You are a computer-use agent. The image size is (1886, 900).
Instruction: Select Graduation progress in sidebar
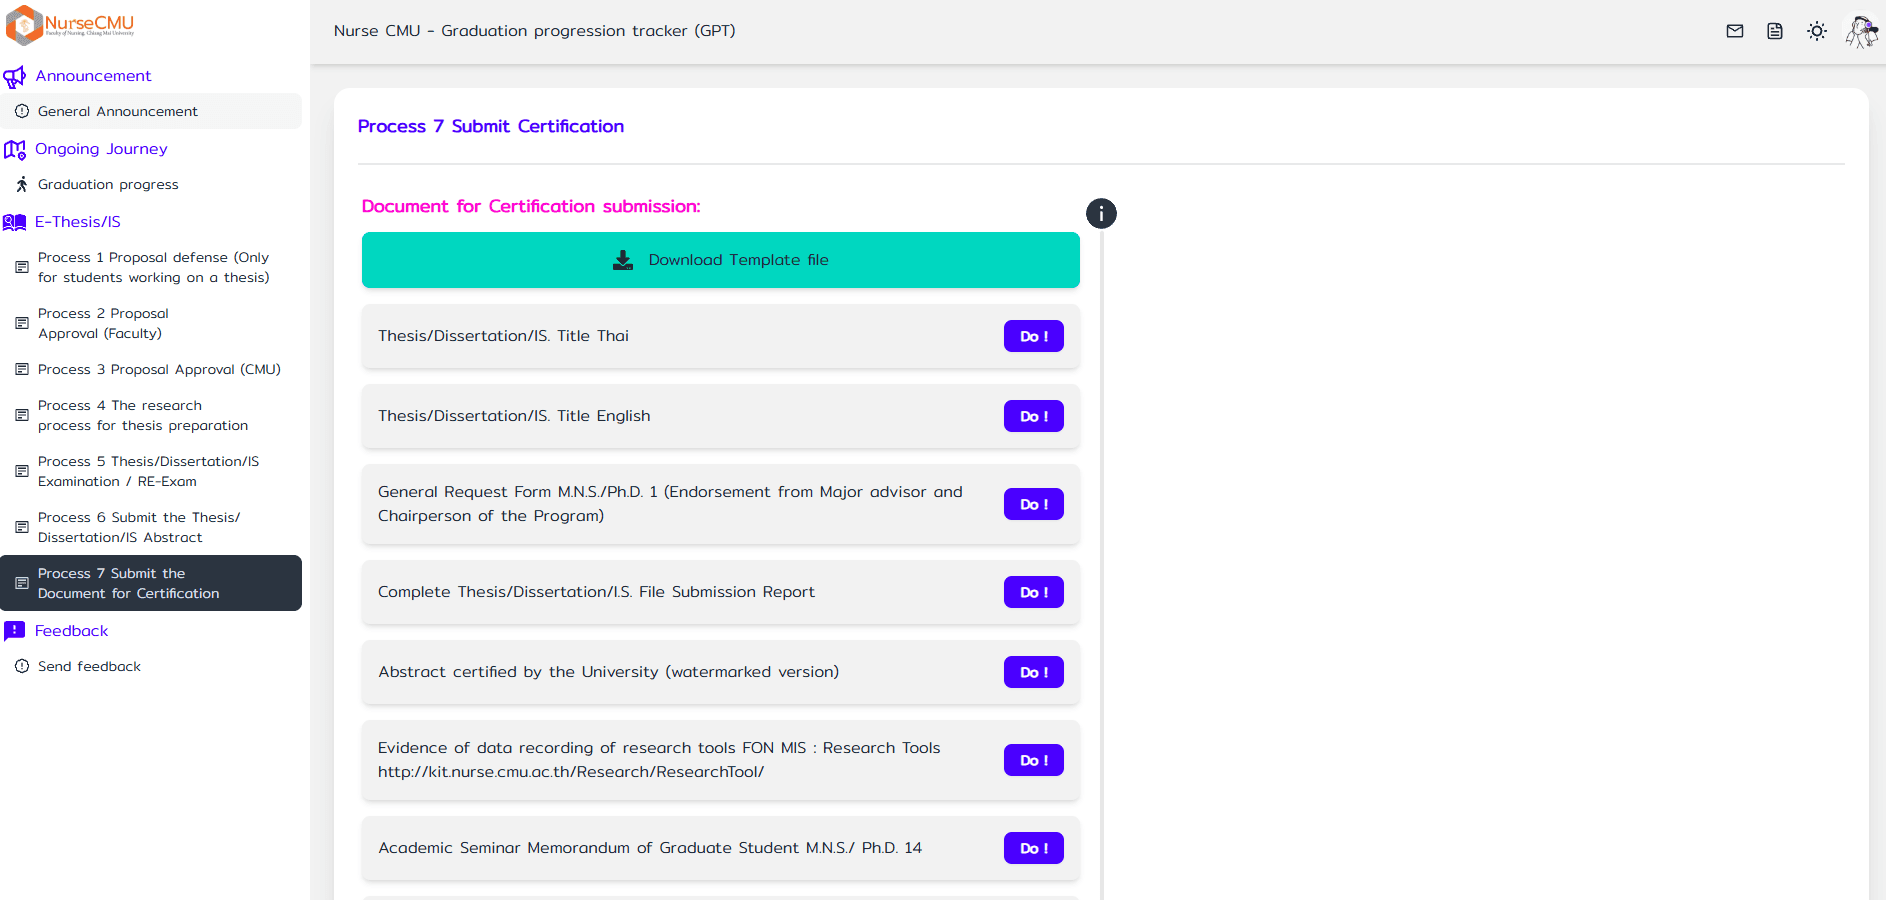[x=109, y=184]
